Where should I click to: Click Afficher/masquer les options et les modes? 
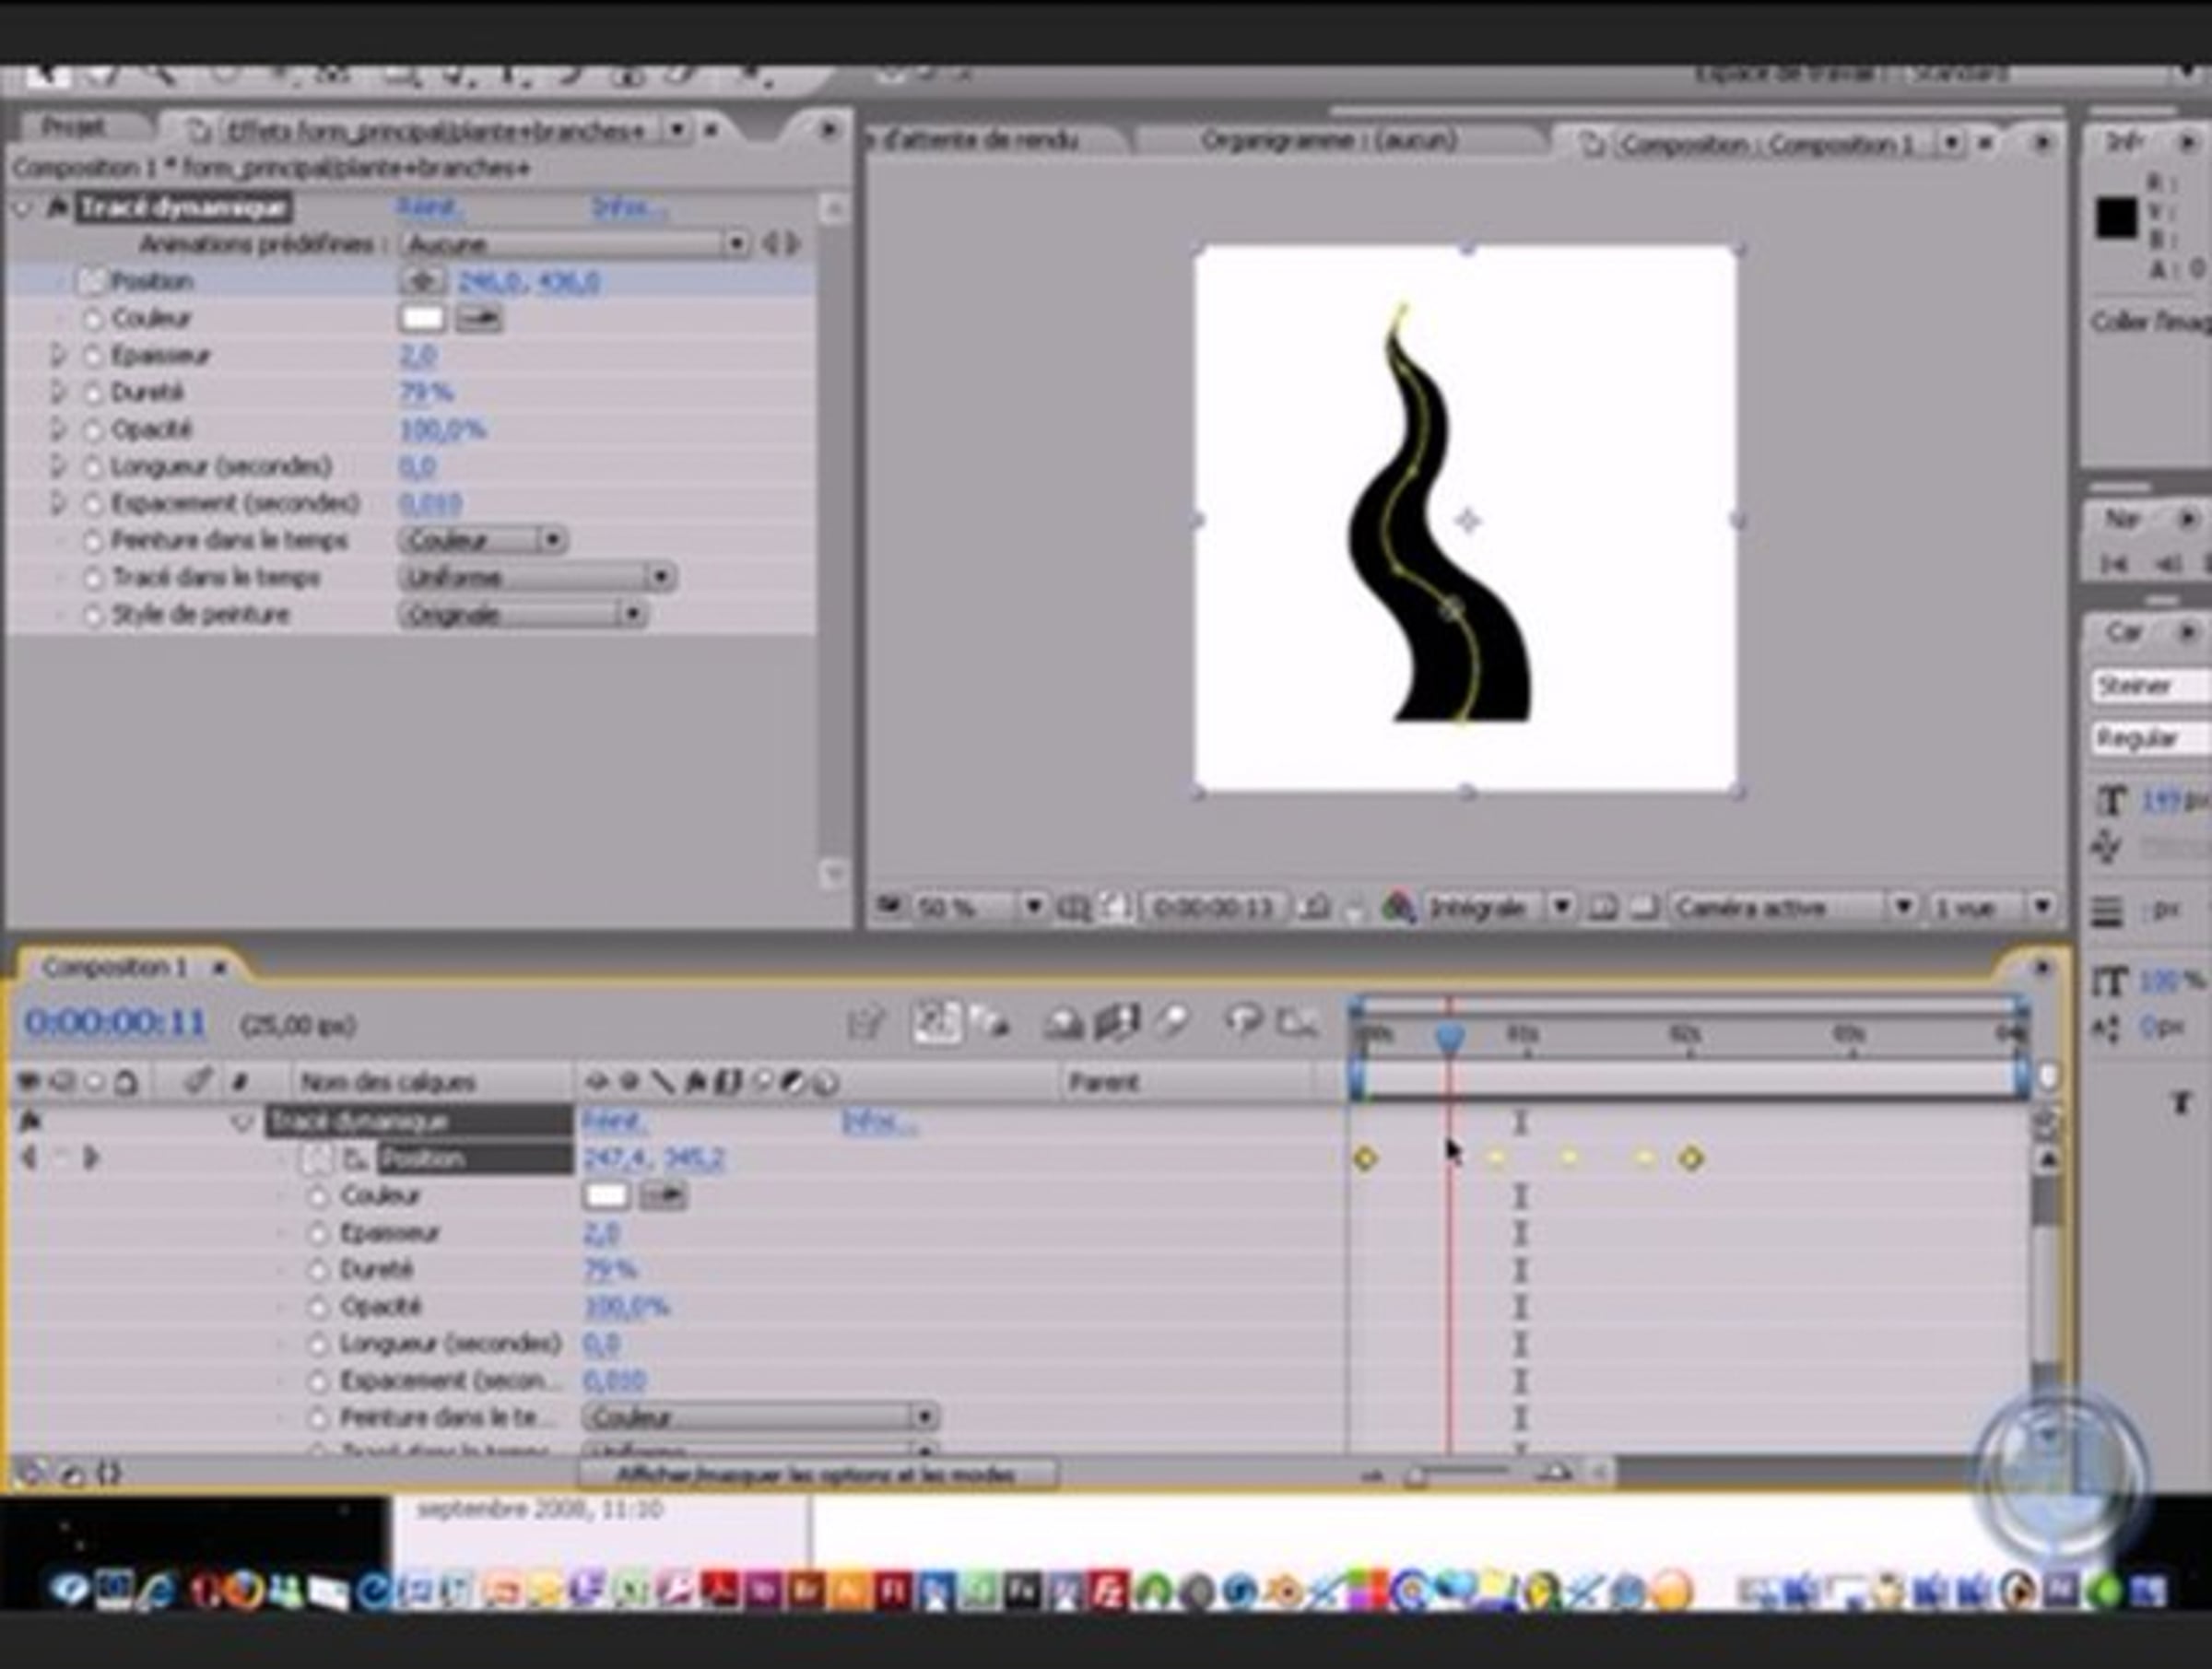click(x=816, y=1475)
